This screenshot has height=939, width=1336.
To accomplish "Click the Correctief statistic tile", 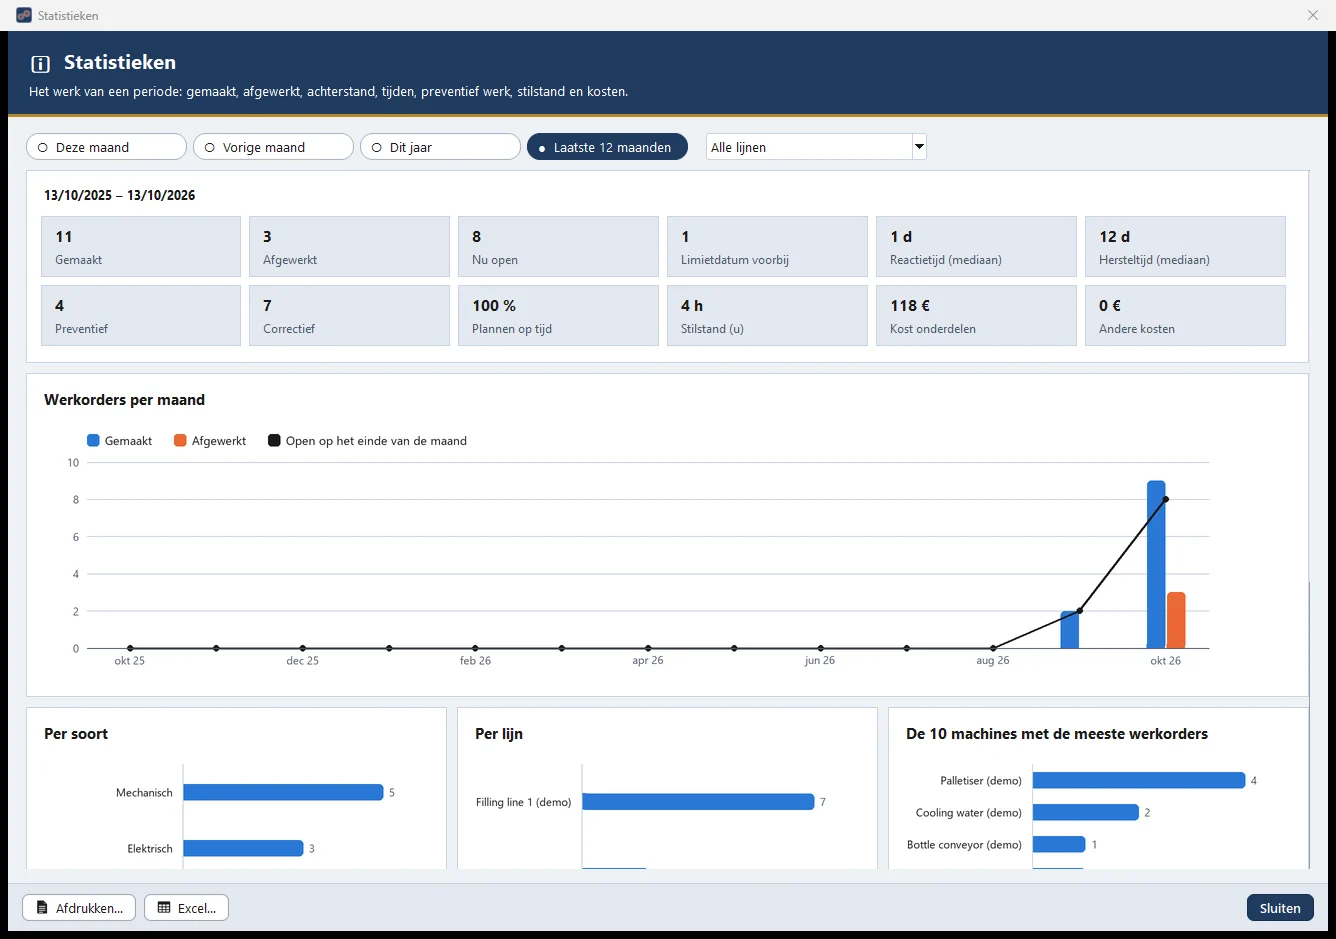I will pyautogui.click(x=349, y=315).
